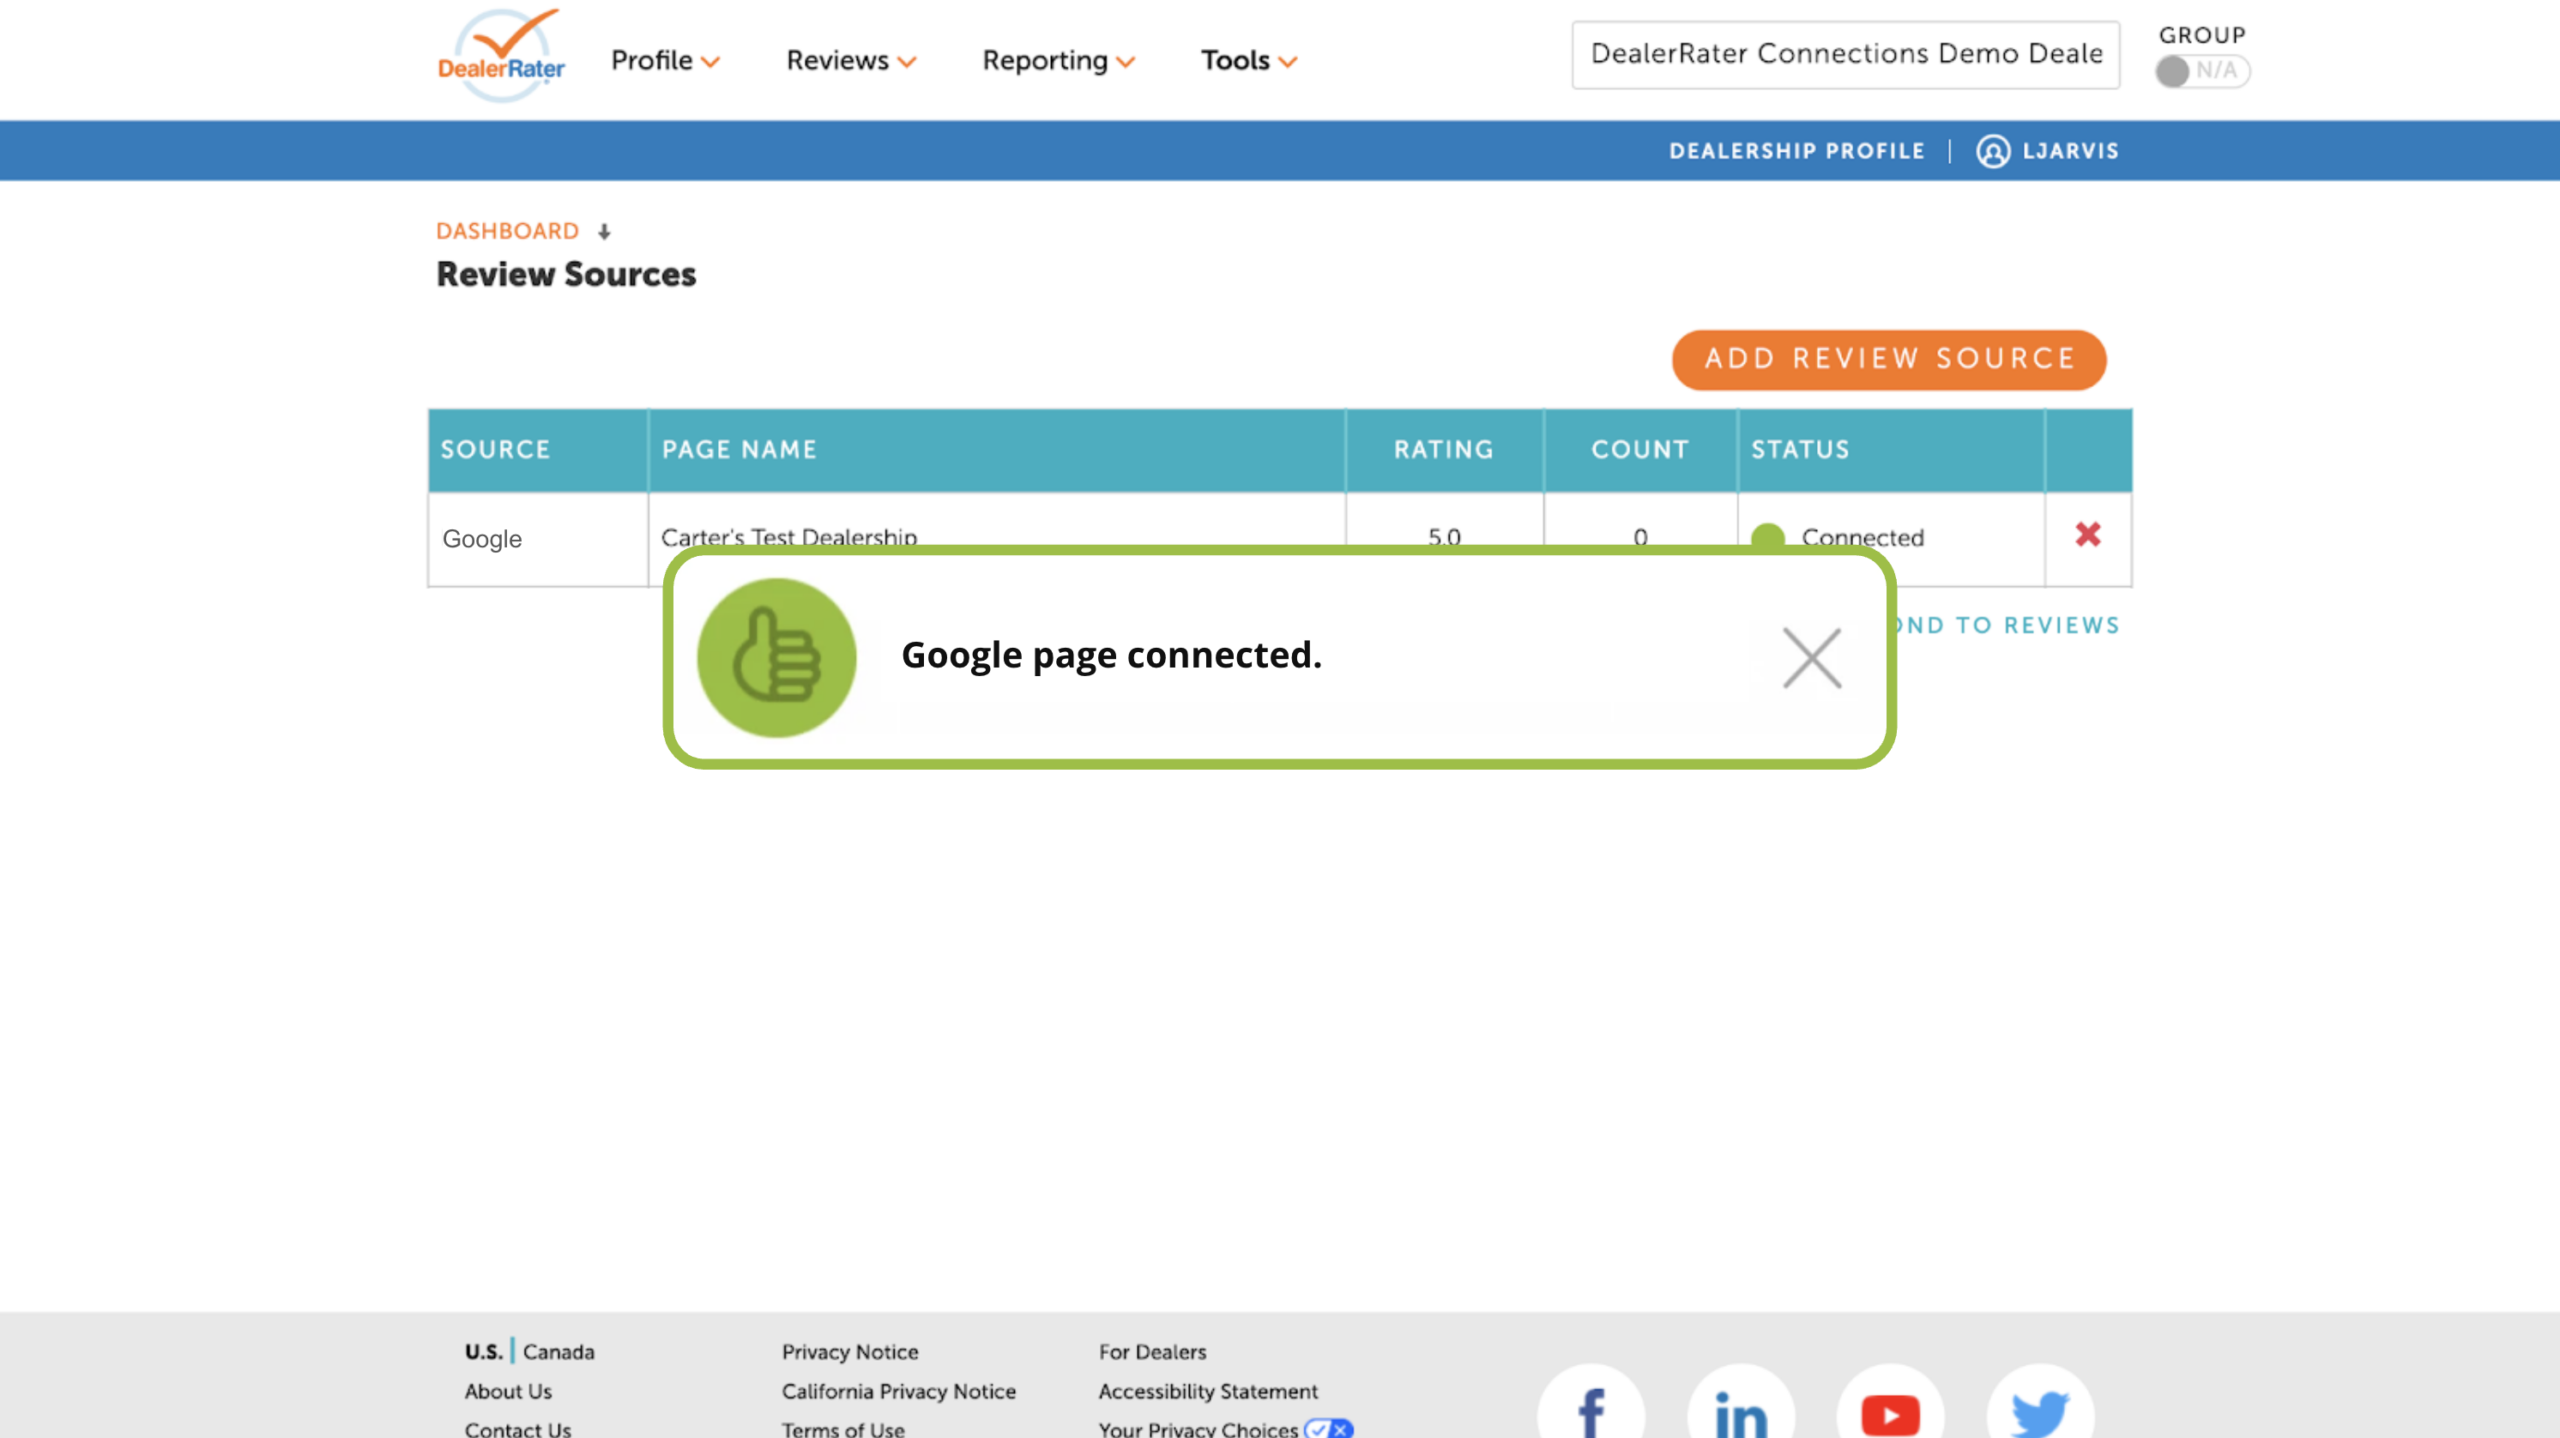Open the About Us footer link
The image size is (2560, 1438).
pyautogui.click(x=507, y=1392)
